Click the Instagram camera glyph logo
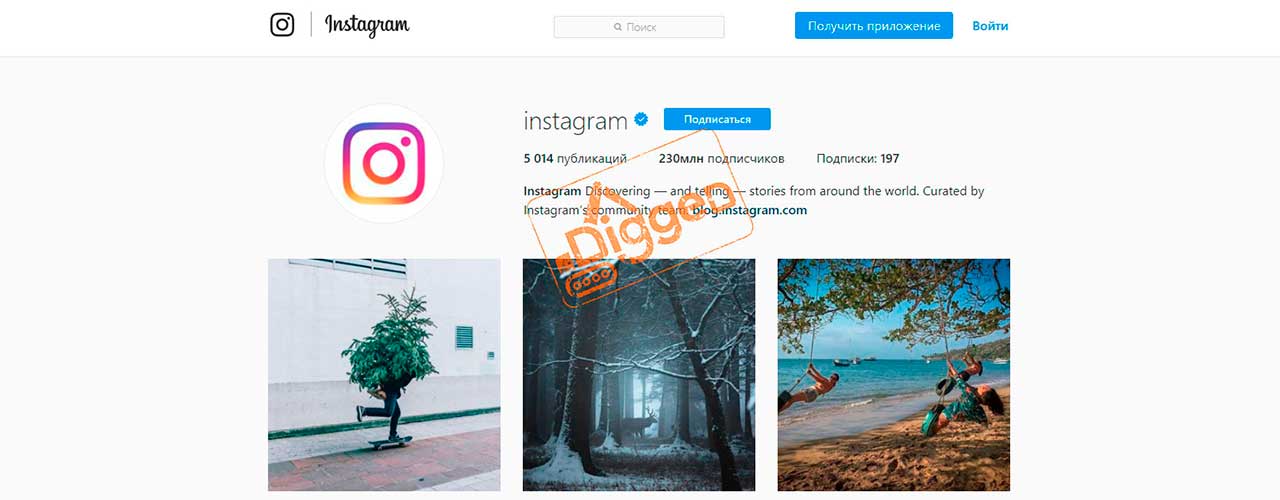Viewport: 1280px width, 500px height. pos(282,25)
